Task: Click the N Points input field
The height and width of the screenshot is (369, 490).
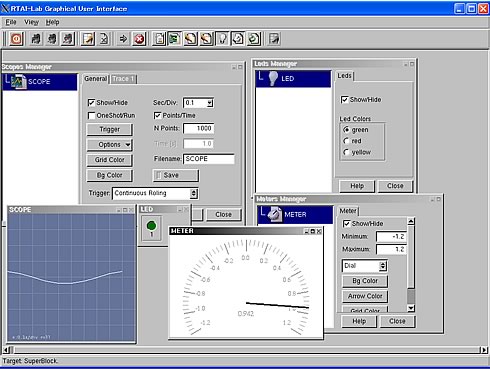Action: (x=199, y=129)
